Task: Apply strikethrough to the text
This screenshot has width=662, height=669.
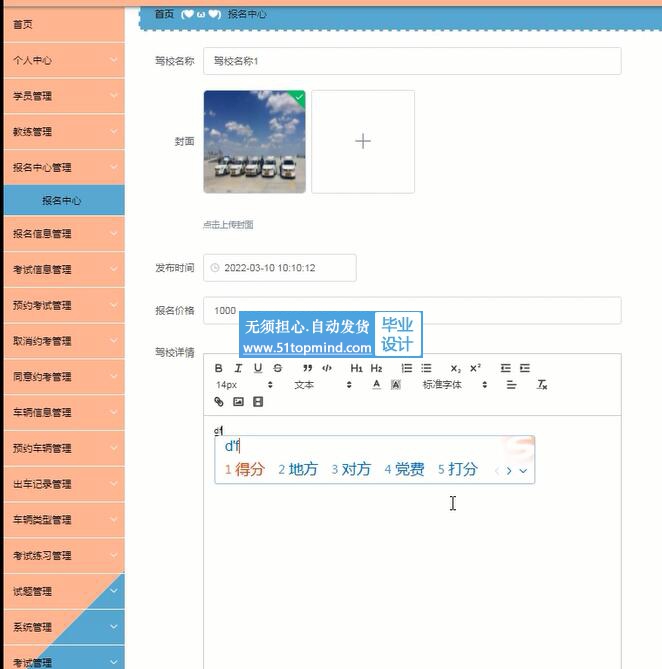Action: (278, 368)
